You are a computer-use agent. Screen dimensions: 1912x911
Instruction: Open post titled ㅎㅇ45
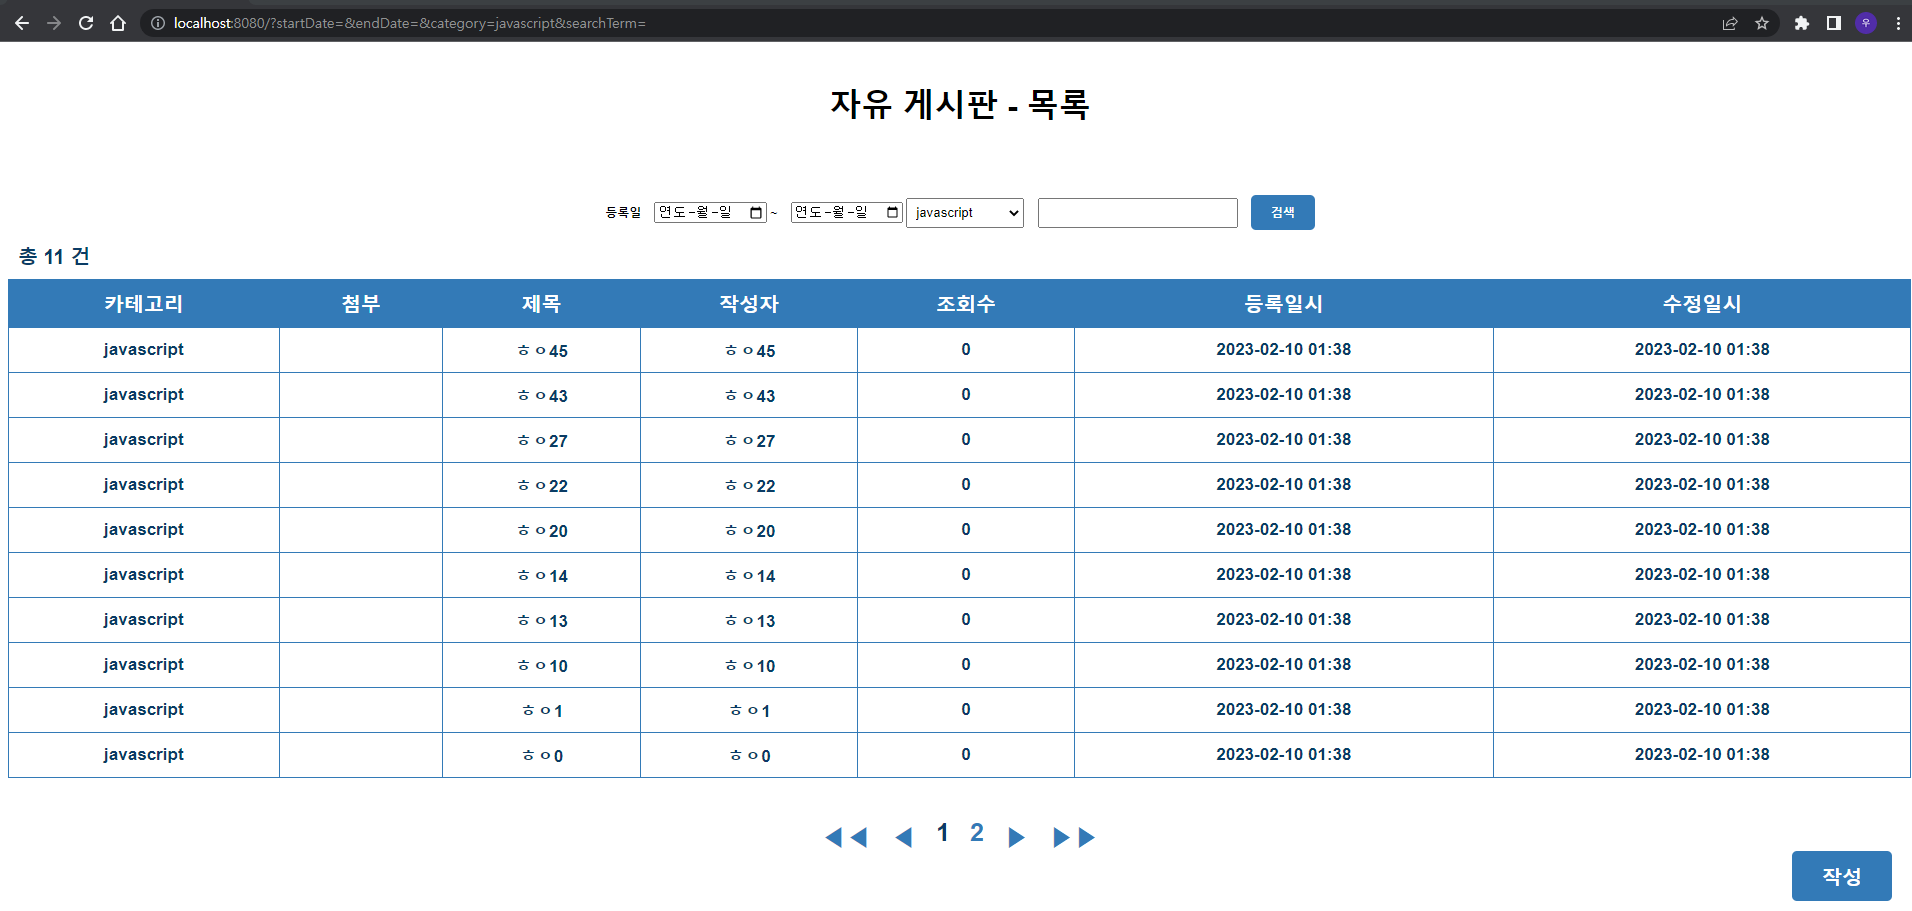pyautogui.click(x=542, y=351)
